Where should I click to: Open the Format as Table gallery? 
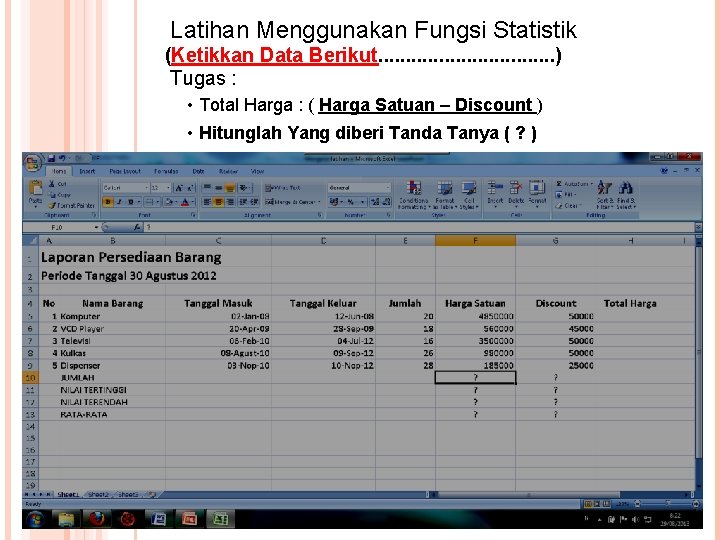[x=444, y=195]
